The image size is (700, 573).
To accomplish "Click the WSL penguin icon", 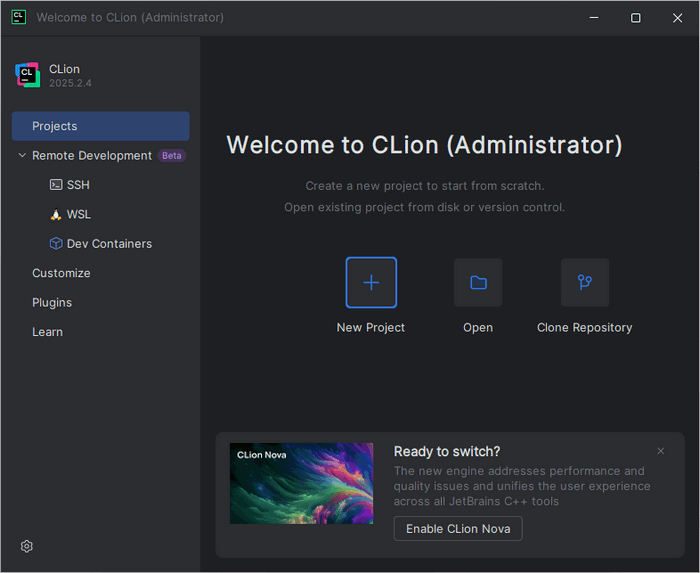I will coord(56,214).
